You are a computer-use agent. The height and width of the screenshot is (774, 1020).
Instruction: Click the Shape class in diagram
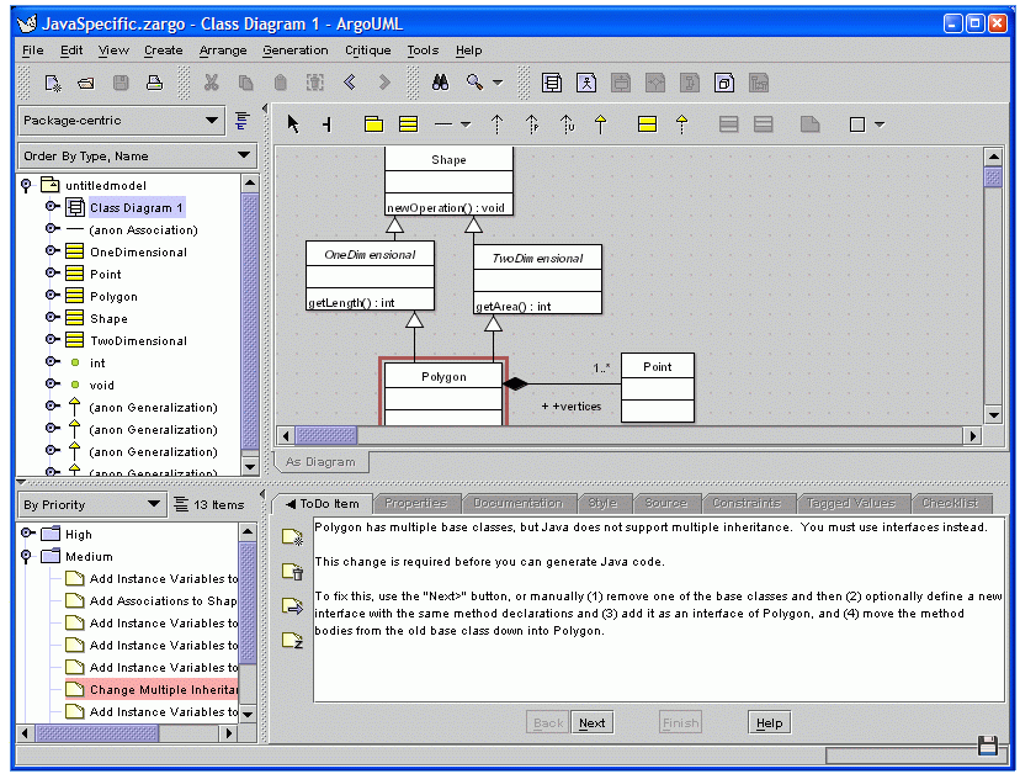(x=449, y=181)
